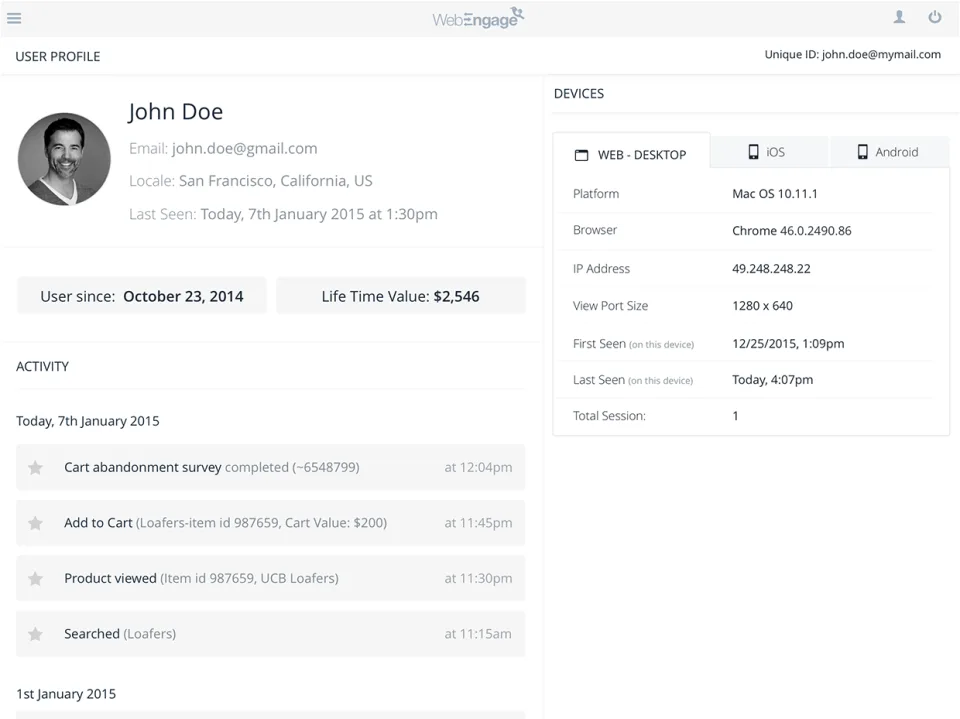The width and height of the screenshot is (960, 719).
Task: Switch to the iOS devices tab
Action: (x=769, y=152)
